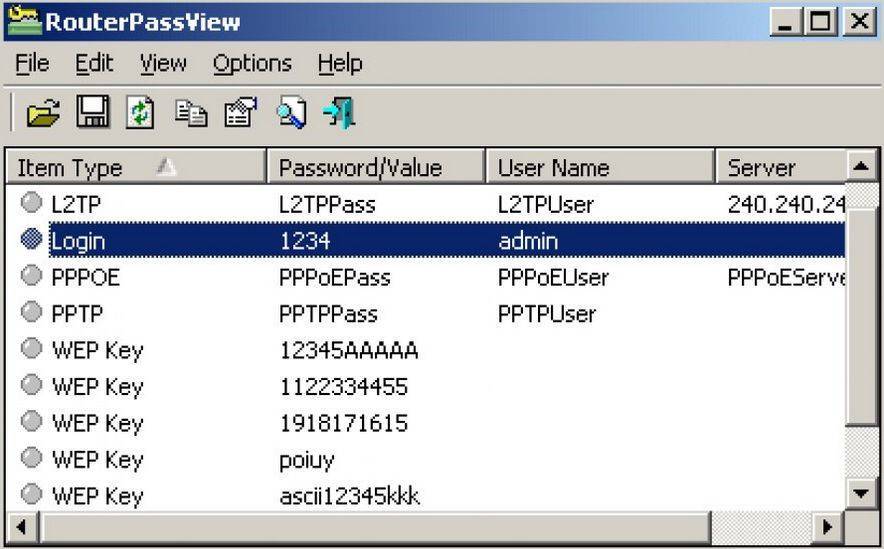The height and width of the screenshot is (549, 884).
Task: Sort by Server column header
Action: coord(781,167)
